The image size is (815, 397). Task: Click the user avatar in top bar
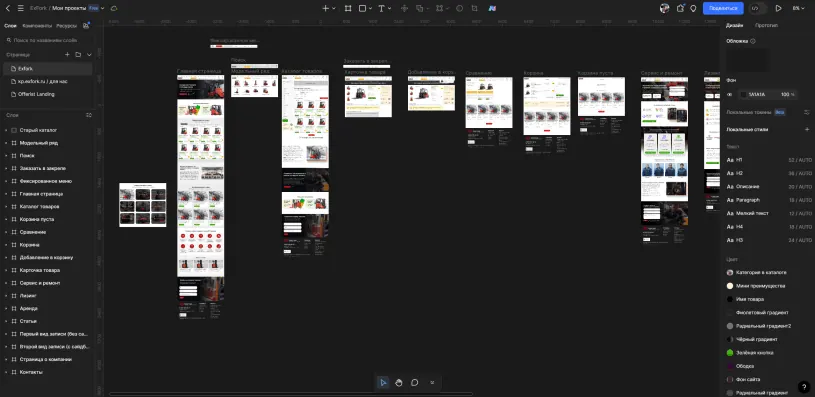click(664, 8)
